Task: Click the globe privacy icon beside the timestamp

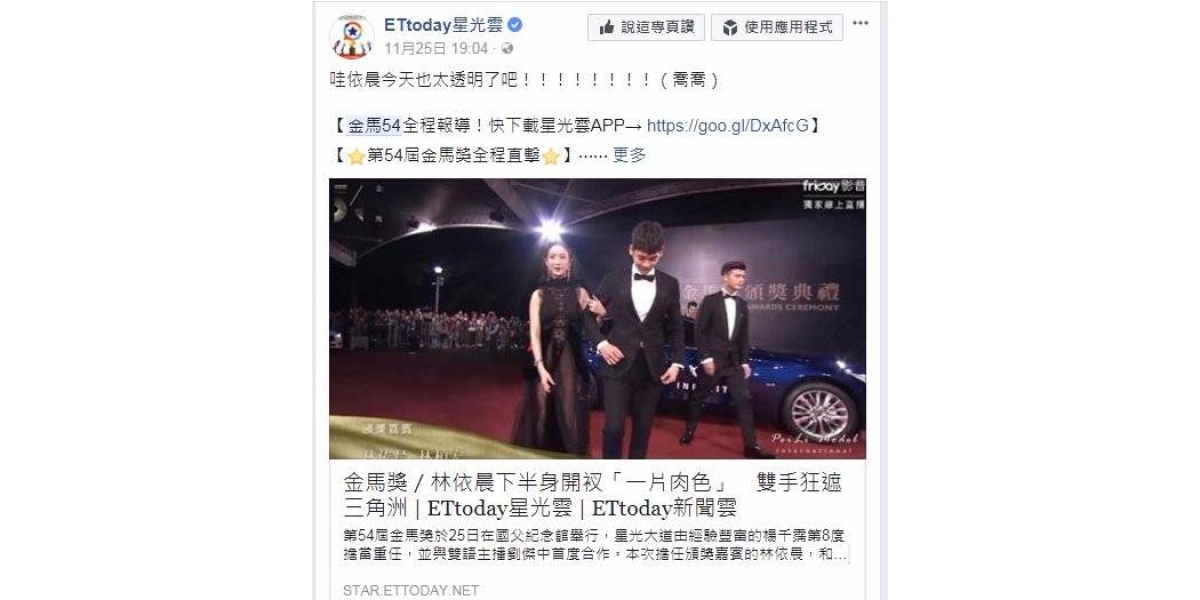Action: [x=507, y=48]
